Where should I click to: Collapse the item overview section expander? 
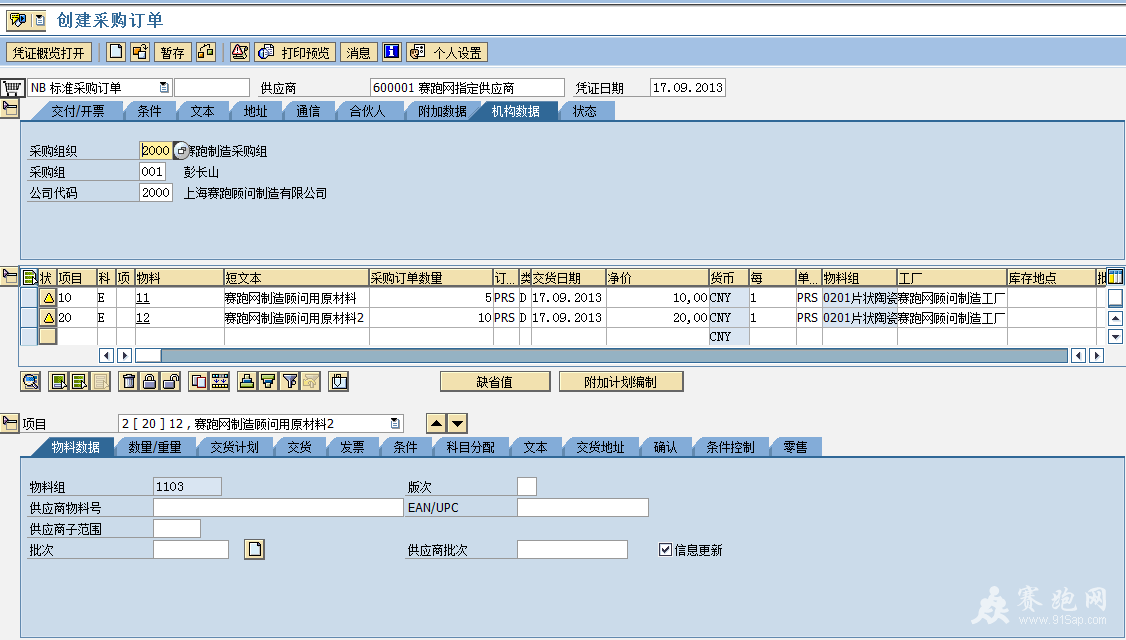coord(10,276)
